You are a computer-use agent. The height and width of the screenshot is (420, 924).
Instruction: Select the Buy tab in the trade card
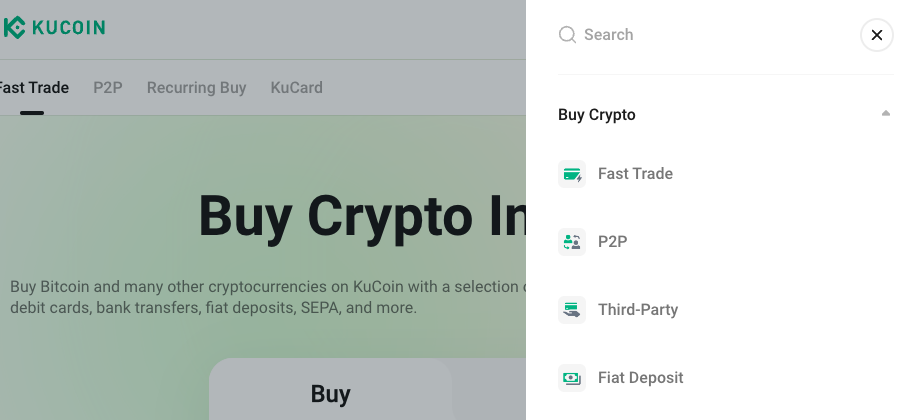pyautogui.click(x=330, y=394)
